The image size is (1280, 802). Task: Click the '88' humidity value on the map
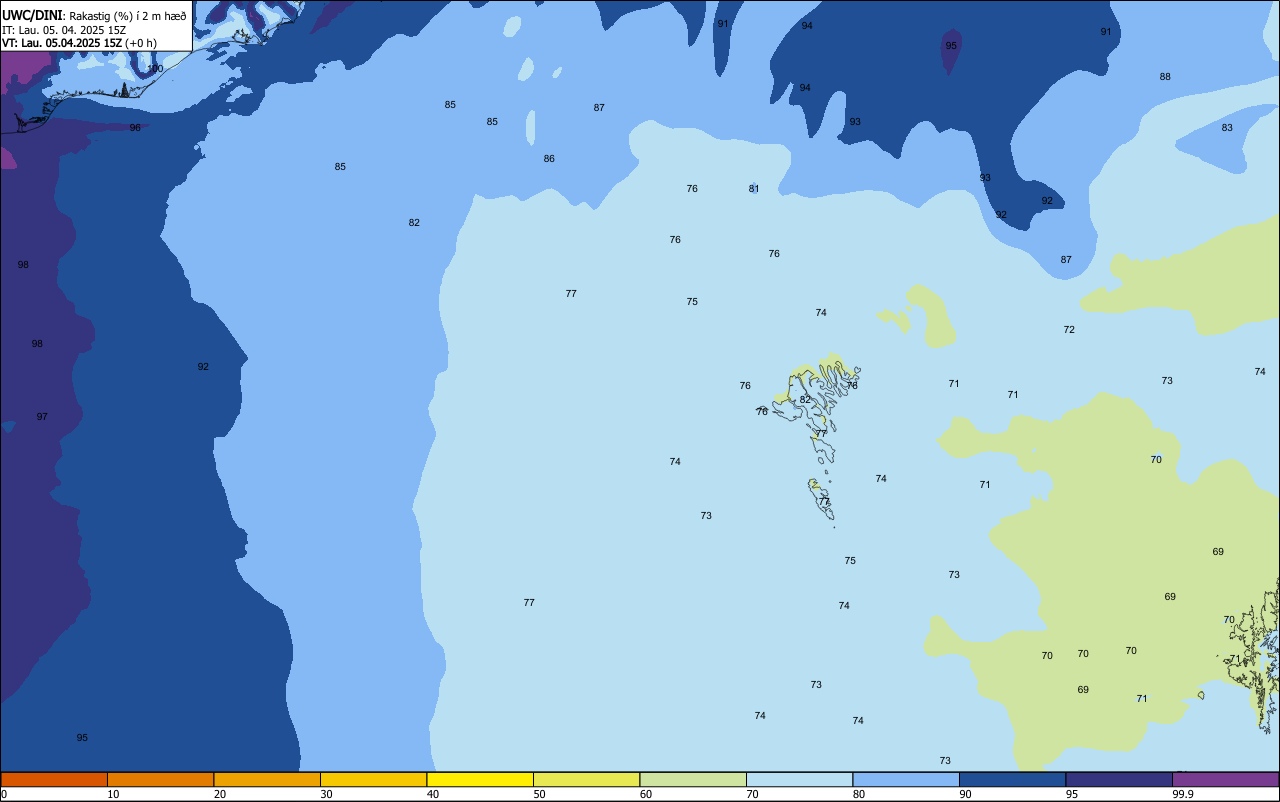click(x=1165, y=77)
